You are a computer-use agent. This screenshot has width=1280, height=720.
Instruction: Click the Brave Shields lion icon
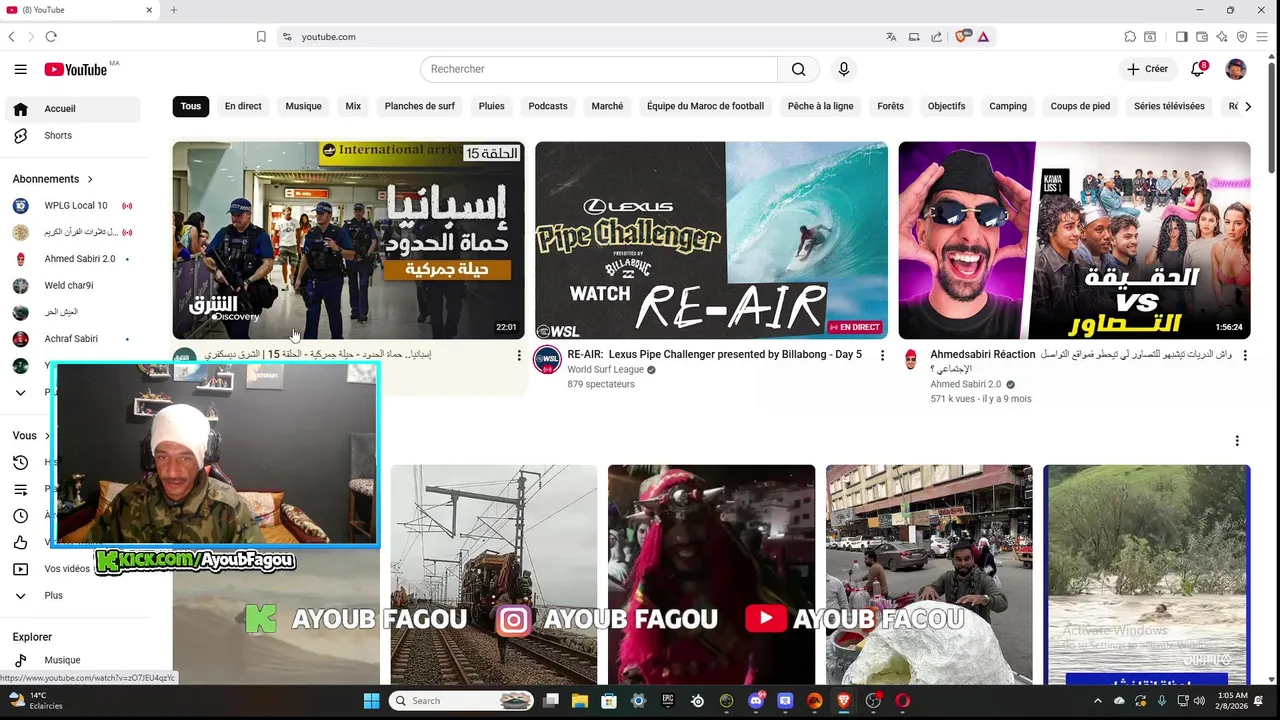pyautogui.click(x=962, y=37)
